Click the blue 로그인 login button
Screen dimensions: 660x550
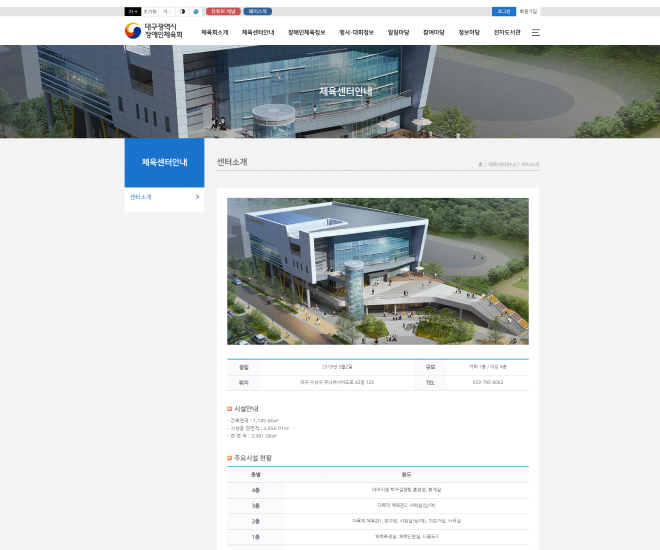click(504, 12)
